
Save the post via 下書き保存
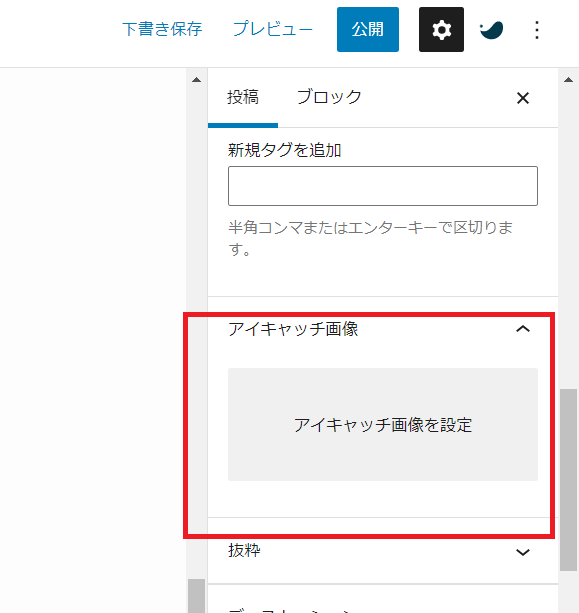point(162,29)
